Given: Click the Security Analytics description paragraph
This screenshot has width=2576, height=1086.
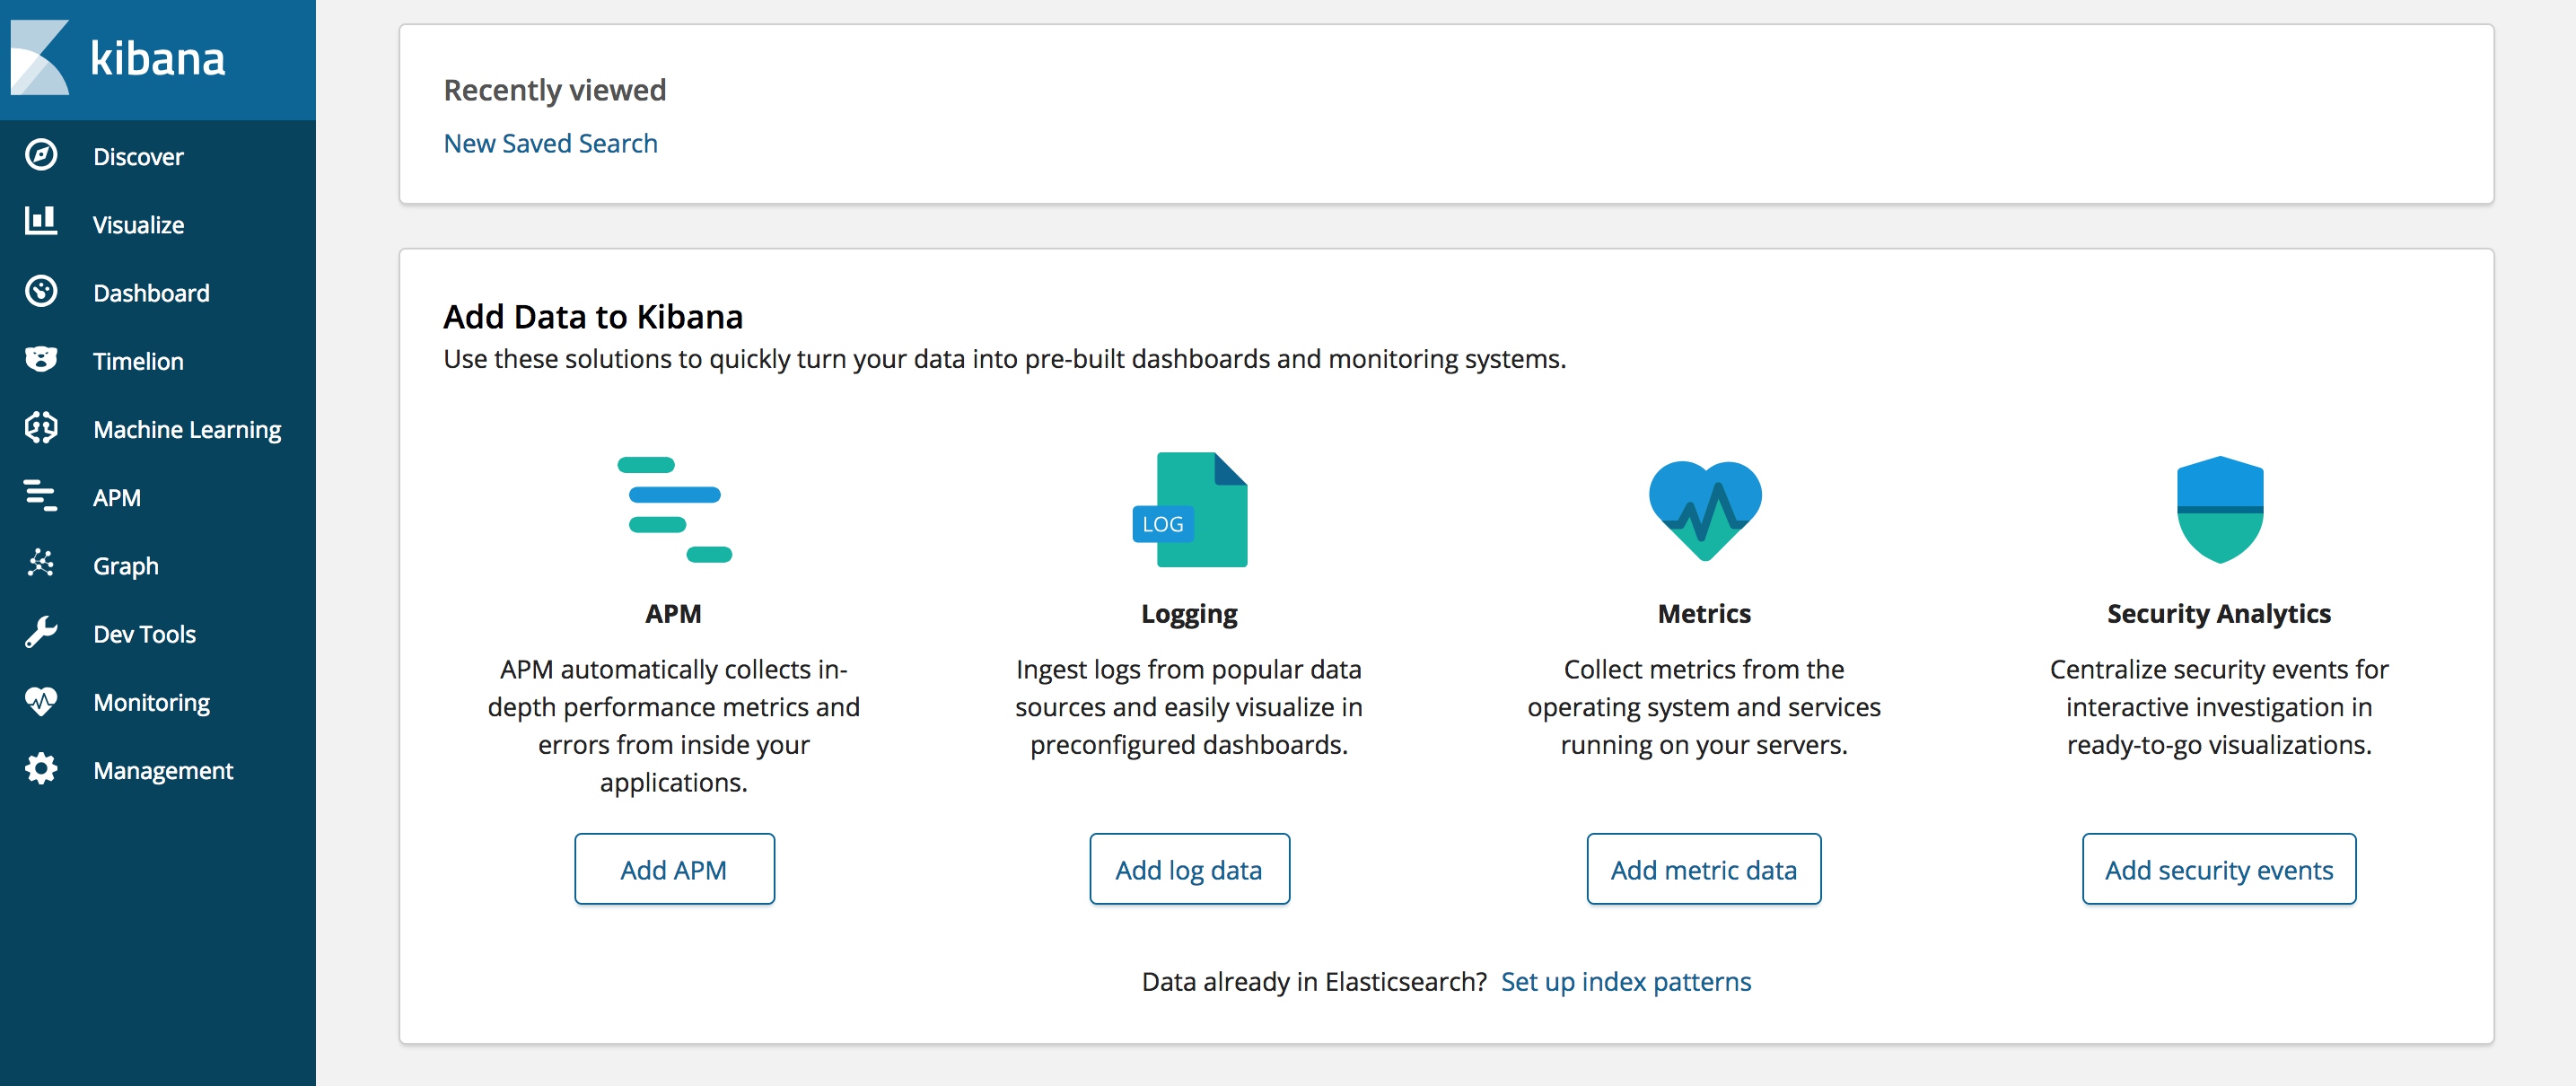Looking at the screenshot, I should coord(2219,707).
